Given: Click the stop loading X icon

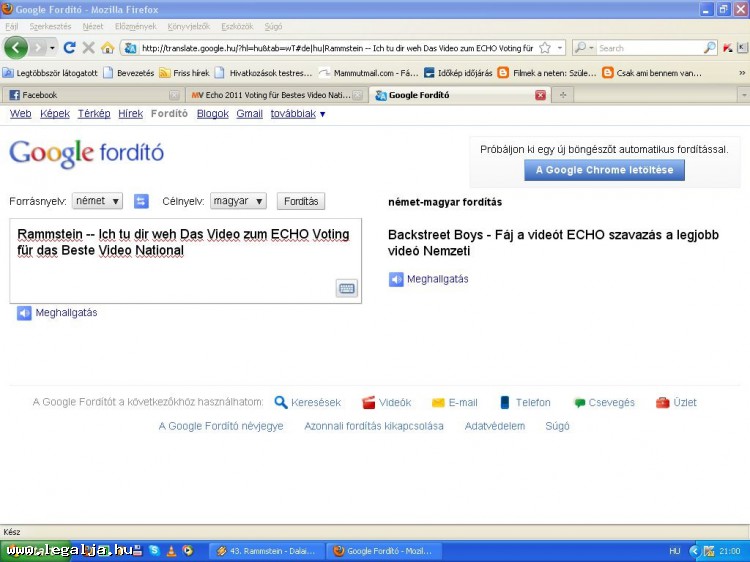Looking at the screenshot, I should coord(88,47).
